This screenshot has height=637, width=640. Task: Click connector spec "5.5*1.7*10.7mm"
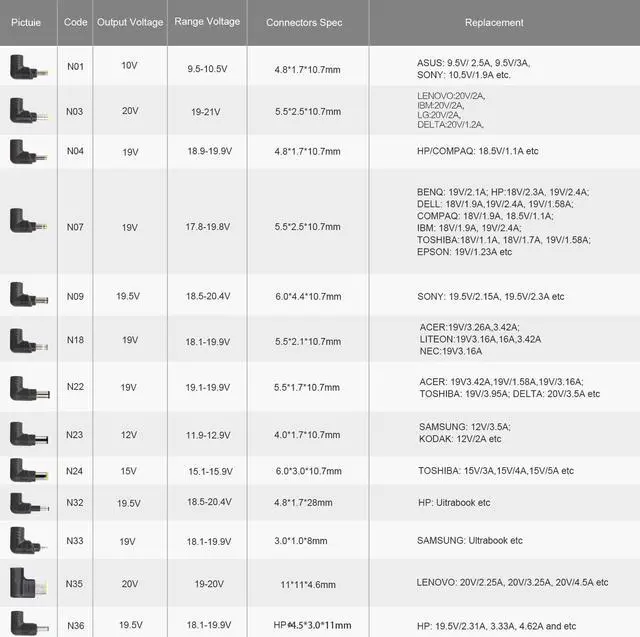tap(307, 387)
